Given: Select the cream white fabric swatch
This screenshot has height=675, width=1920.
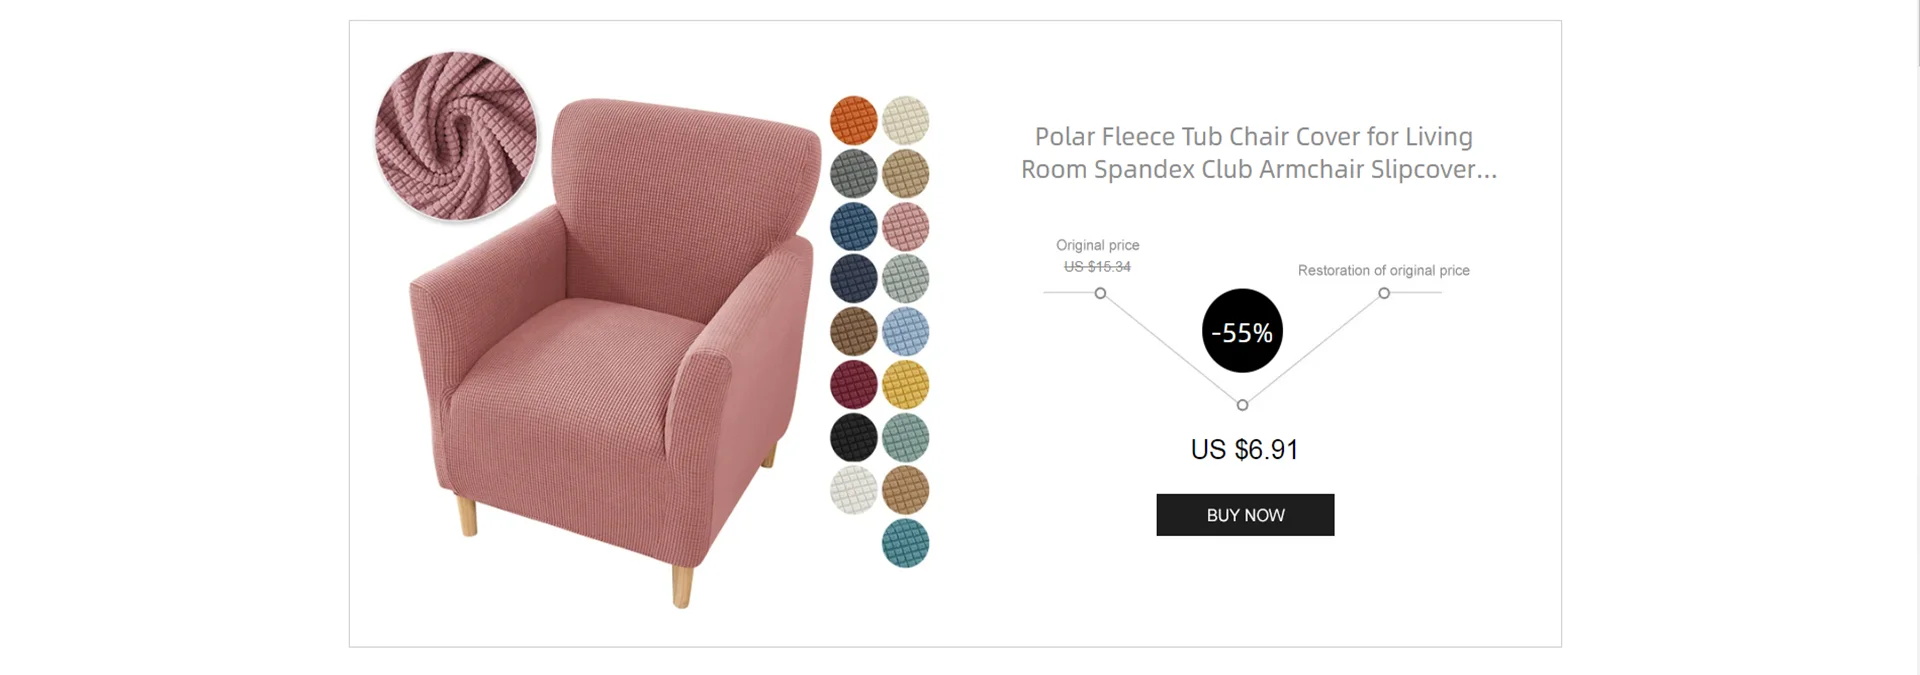Looking at the screenshot, I should coord(906,120).
